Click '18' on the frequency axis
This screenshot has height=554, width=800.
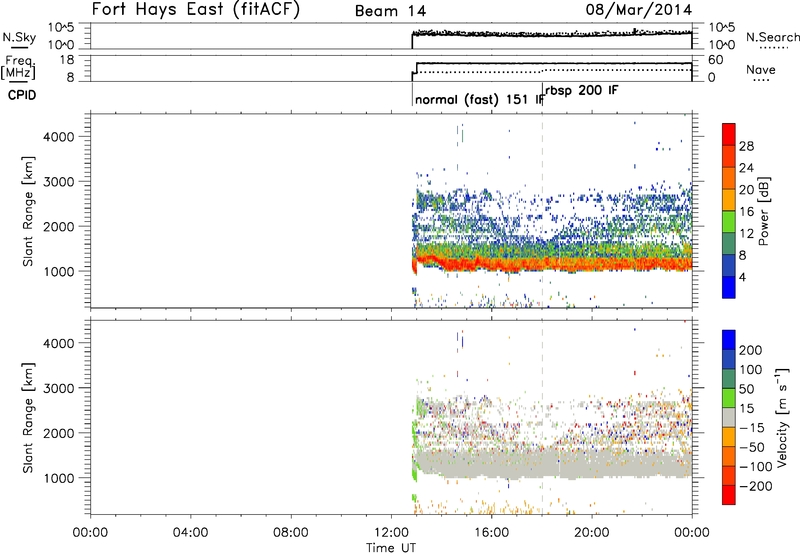point(67,60)
